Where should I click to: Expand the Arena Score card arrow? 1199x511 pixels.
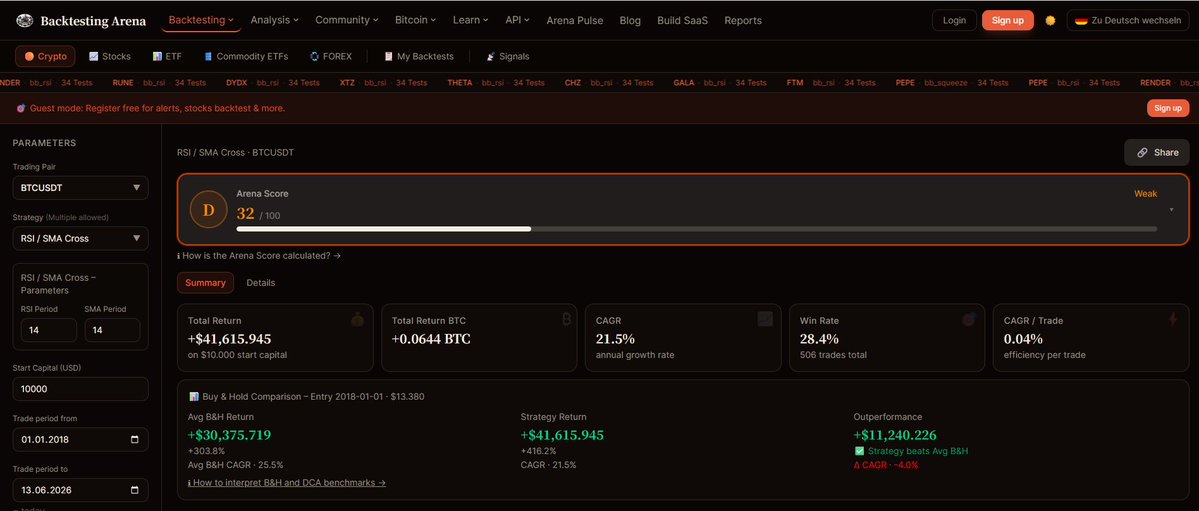click(1172, 210)
